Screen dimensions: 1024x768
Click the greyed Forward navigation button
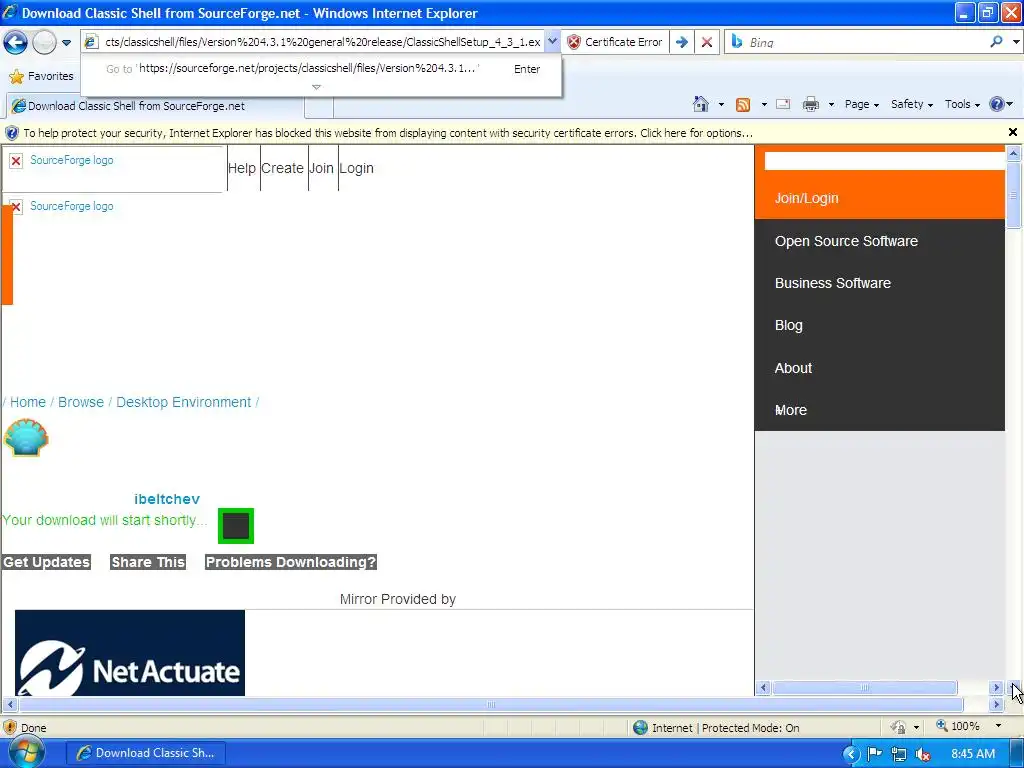tap(44, 42)
